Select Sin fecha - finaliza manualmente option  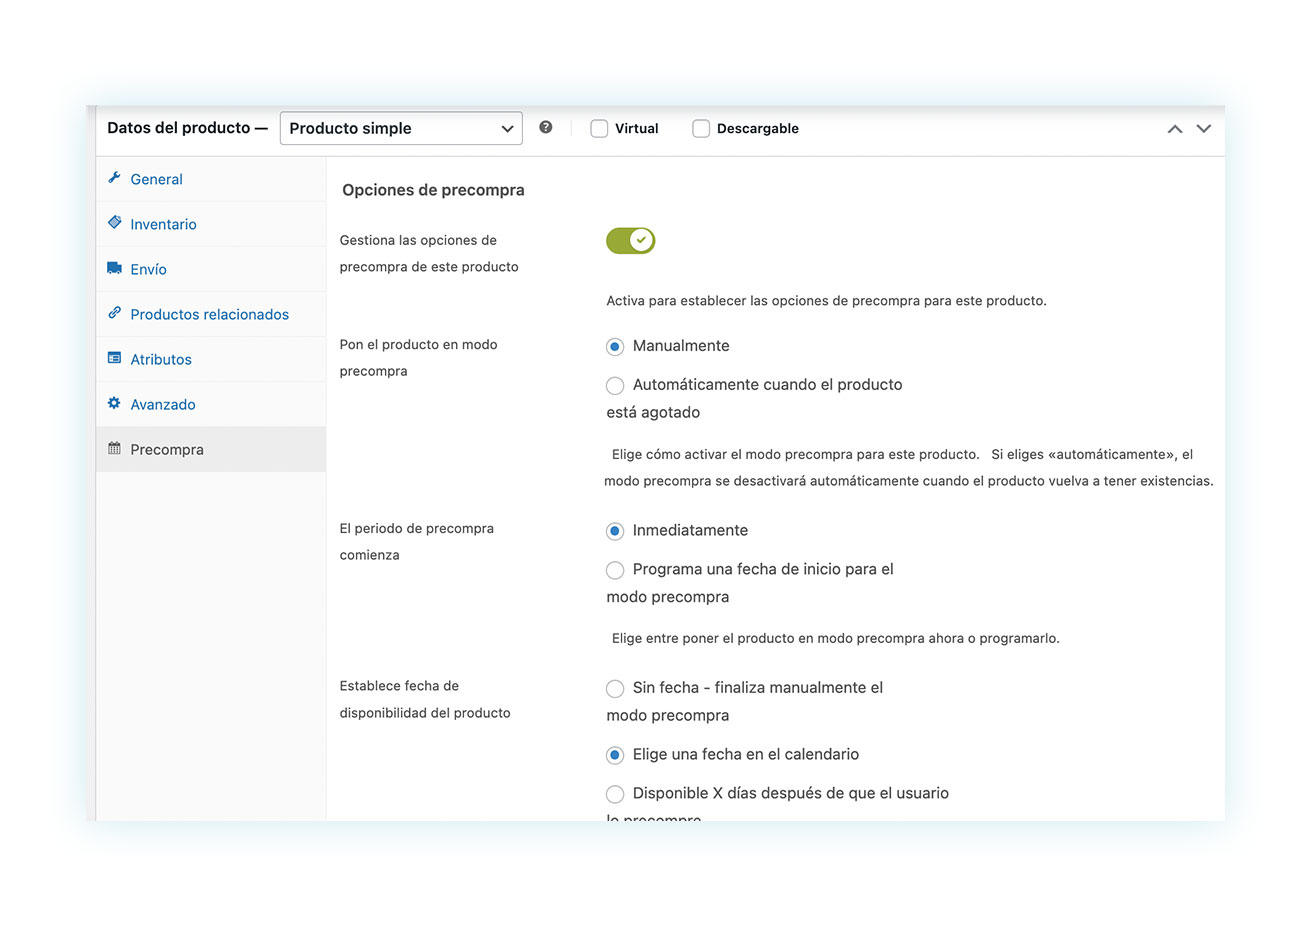(615, 688)
